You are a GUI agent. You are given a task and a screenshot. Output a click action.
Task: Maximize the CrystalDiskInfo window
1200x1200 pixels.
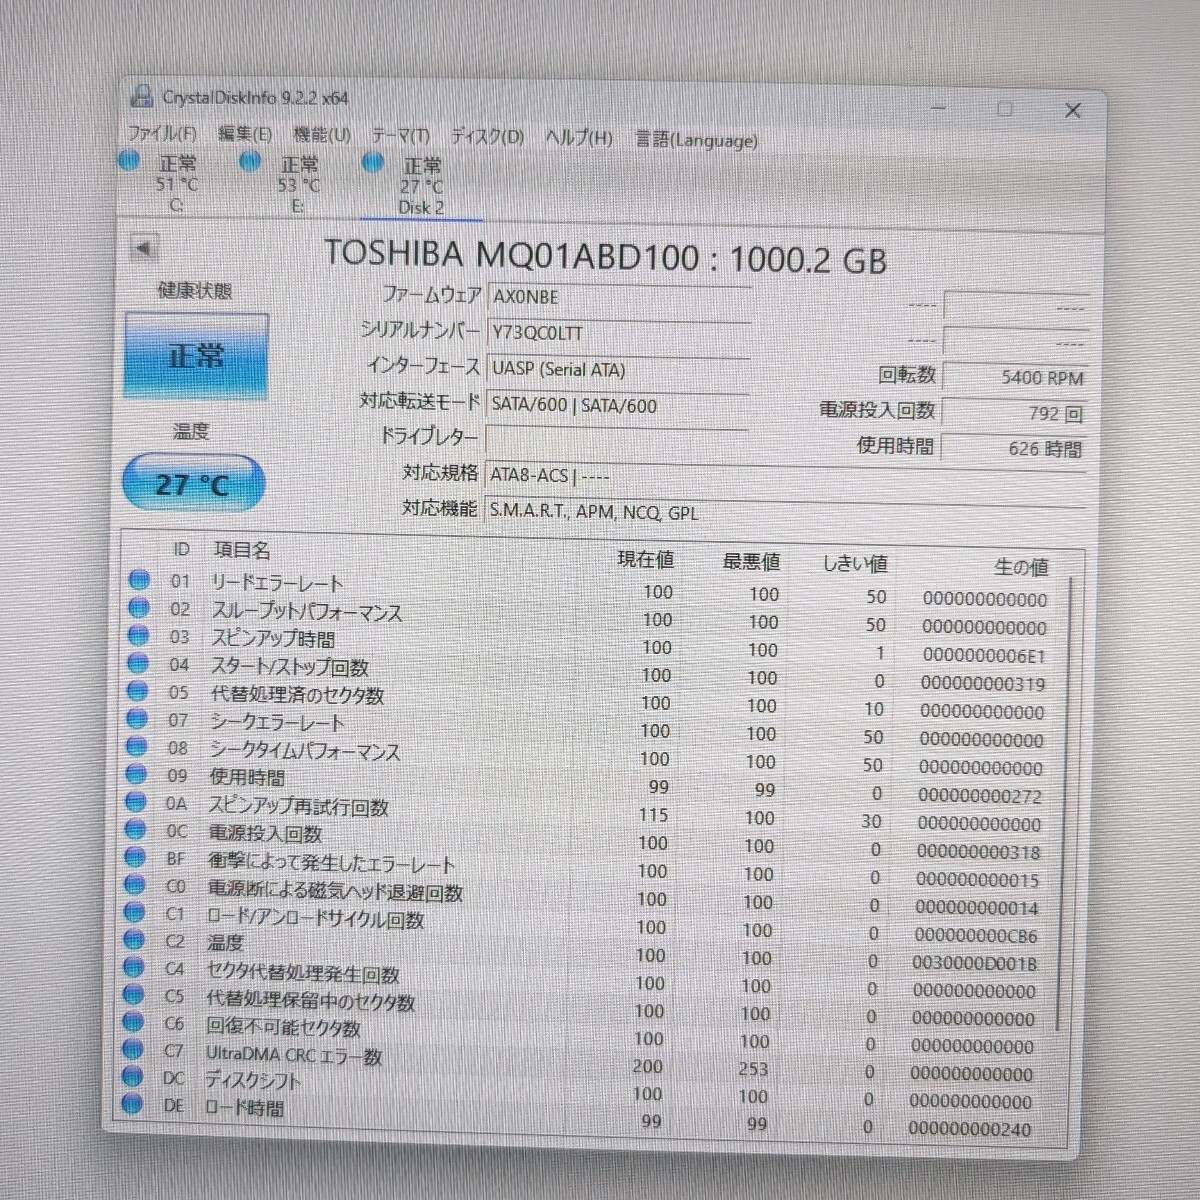pyautogui.click(x=1005, y=108)
